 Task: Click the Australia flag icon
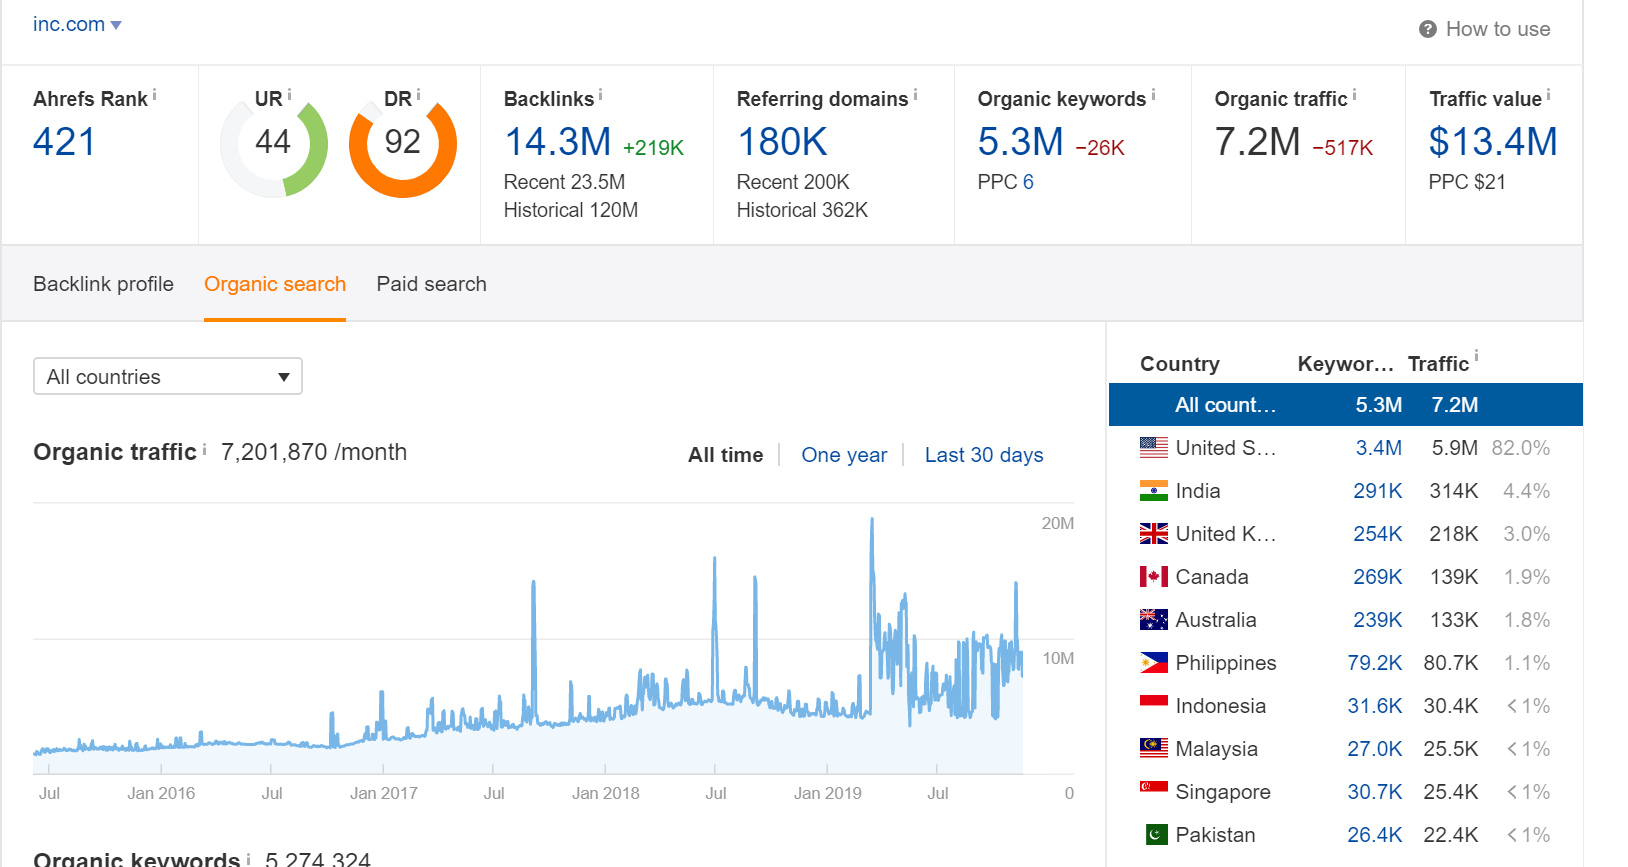point(1154,620)
